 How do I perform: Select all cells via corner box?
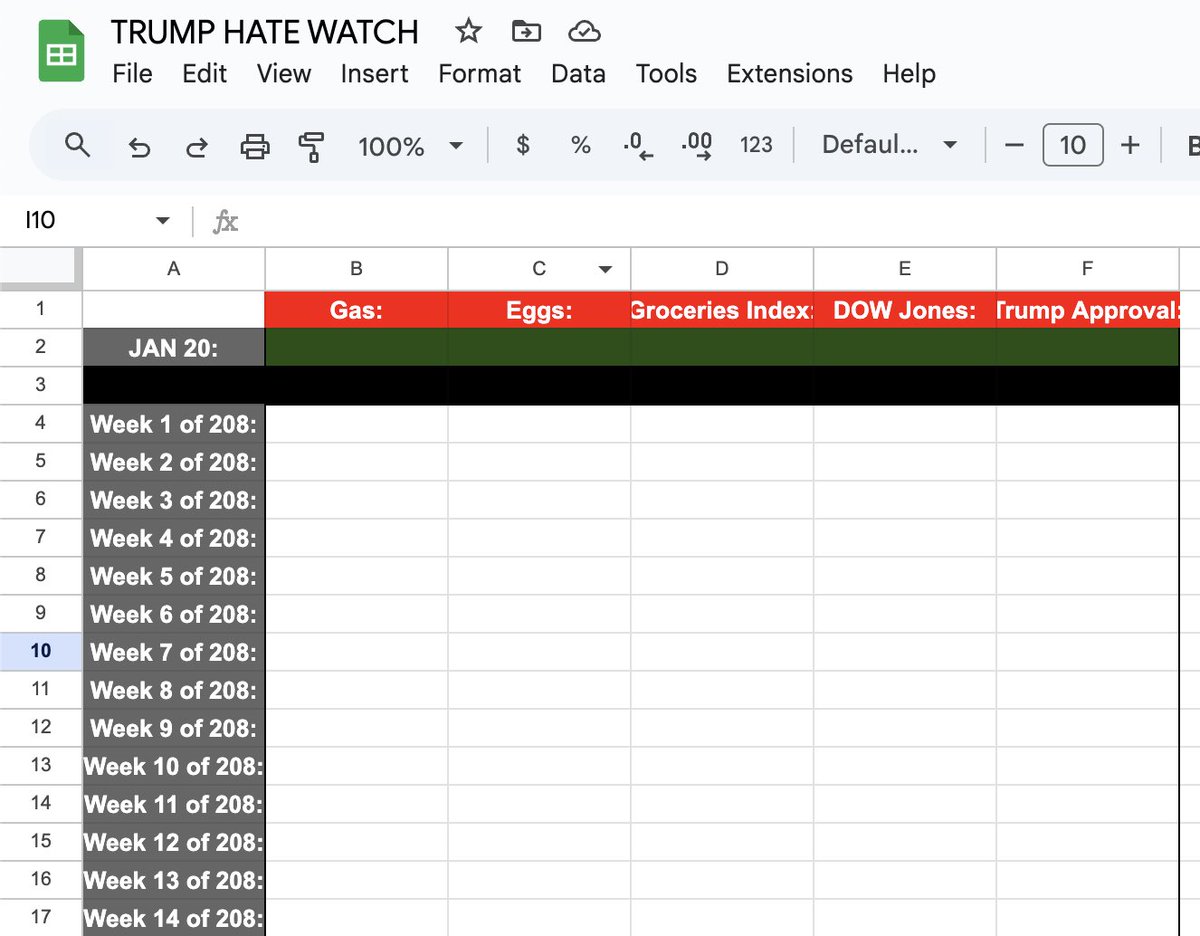[x=41, y=268]
